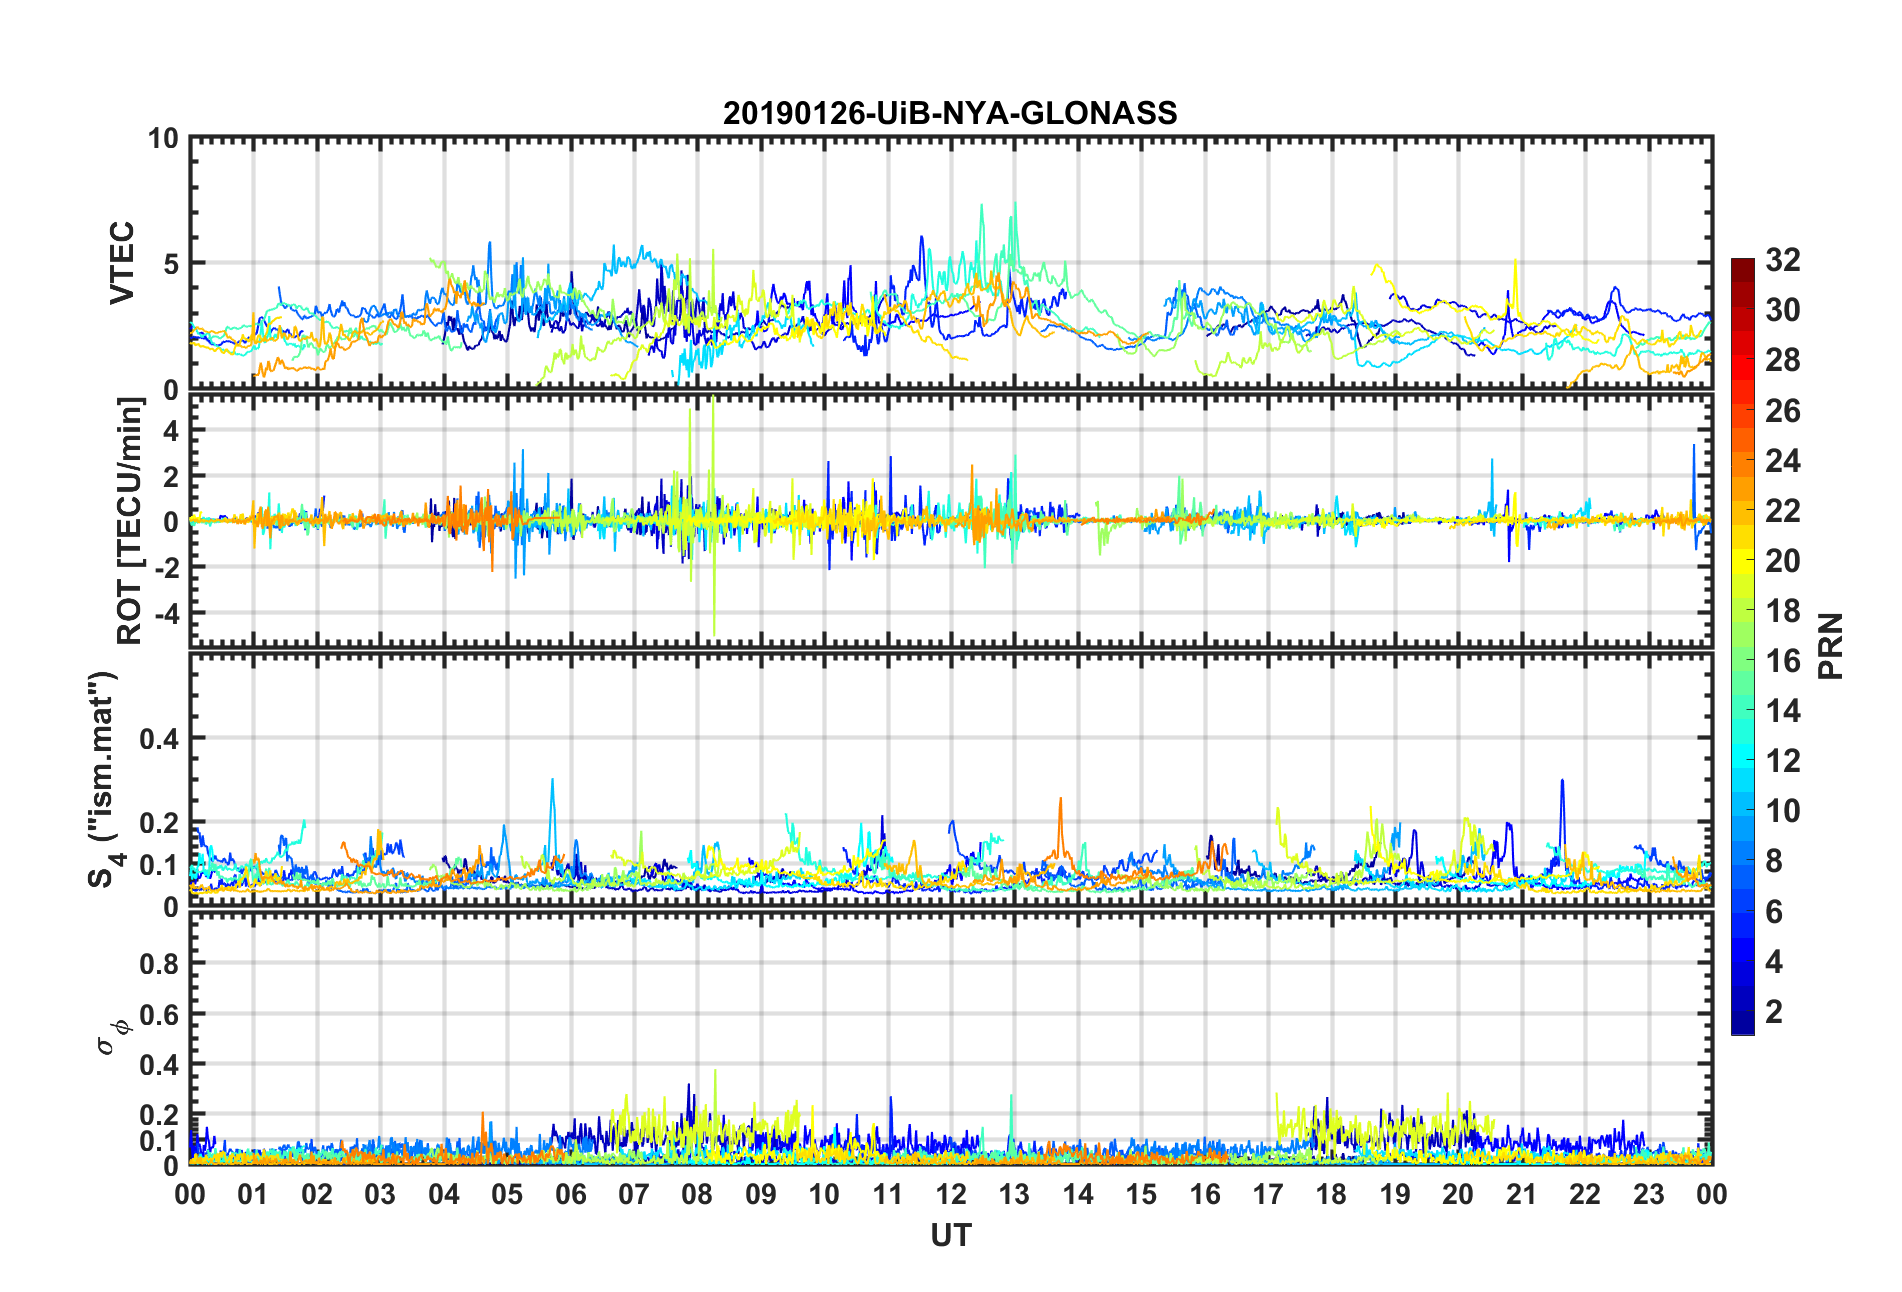This screenshot has height=1292, width=1902.
Task: Click the ROT [TECU/min] axis label
Action: tap(130, 520)
